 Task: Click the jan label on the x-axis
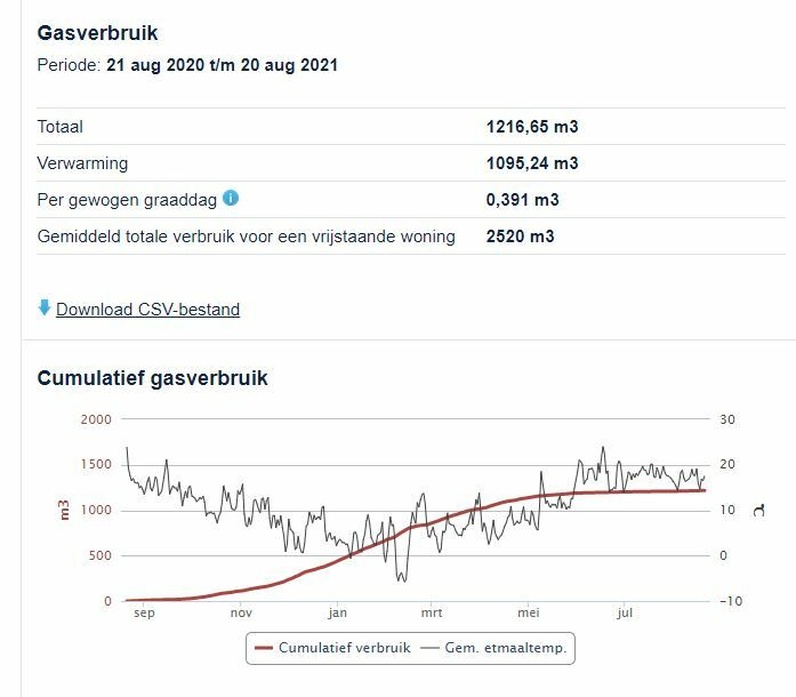(336, 613)
